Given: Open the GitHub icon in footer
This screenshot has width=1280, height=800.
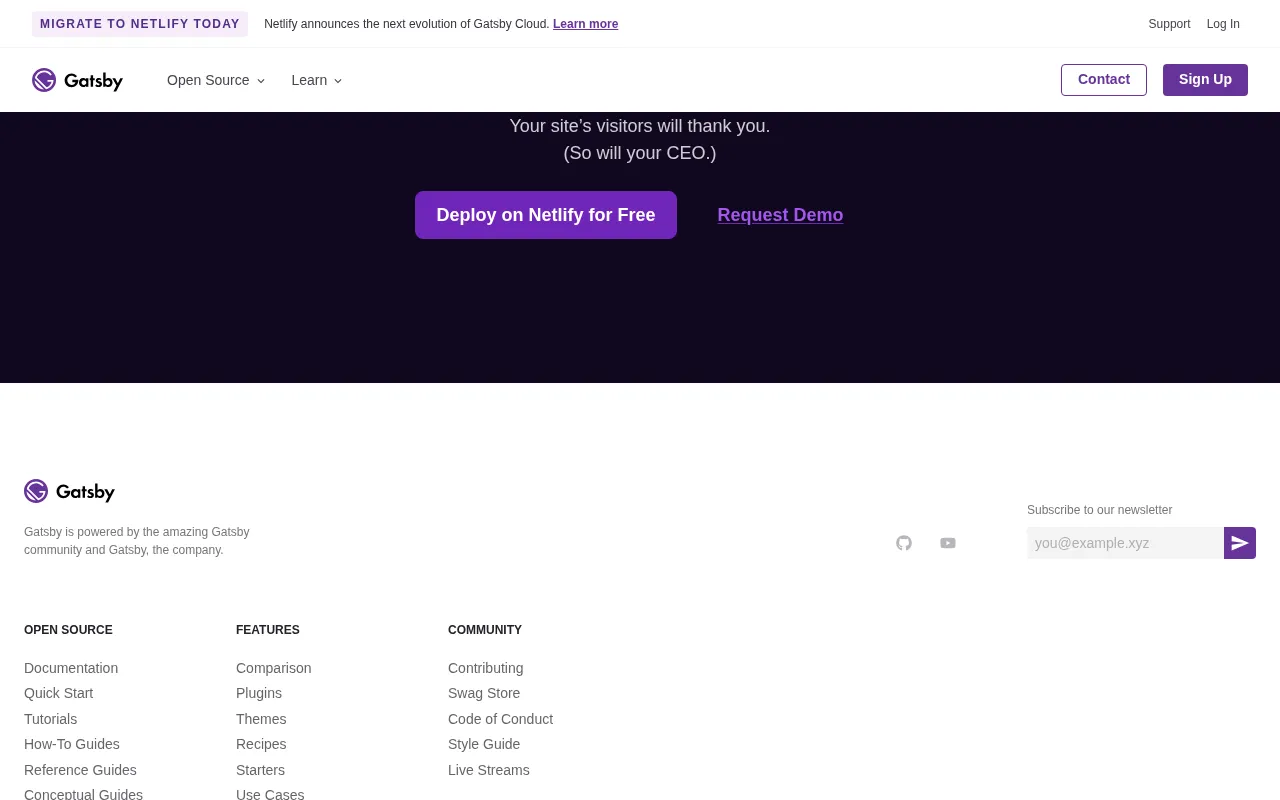Looking at the screenshot, I should click(904, 543).
